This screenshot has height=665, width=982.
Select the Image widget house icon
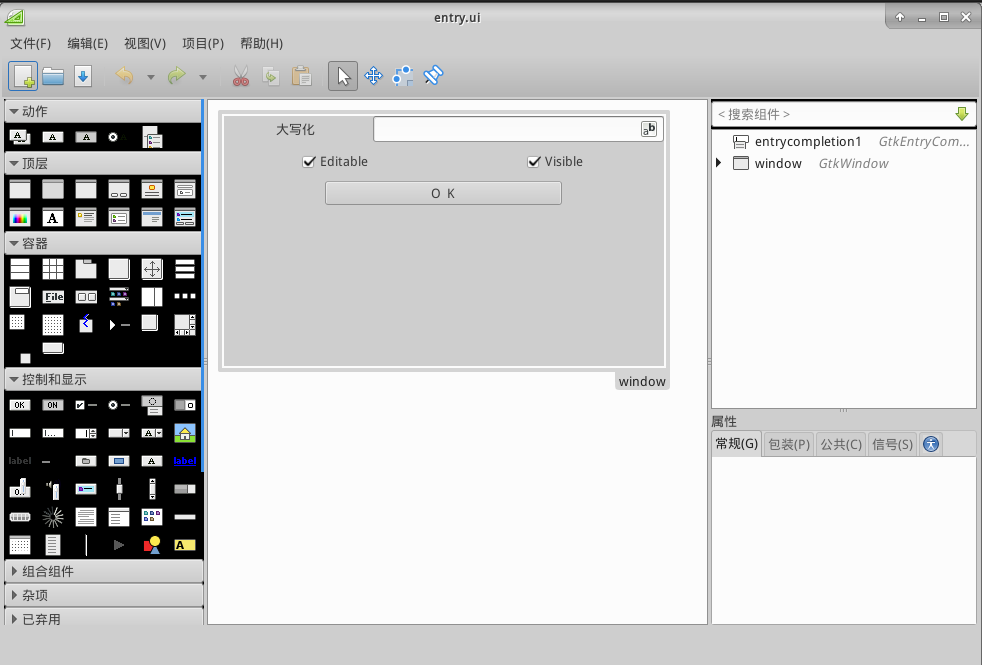185,433
